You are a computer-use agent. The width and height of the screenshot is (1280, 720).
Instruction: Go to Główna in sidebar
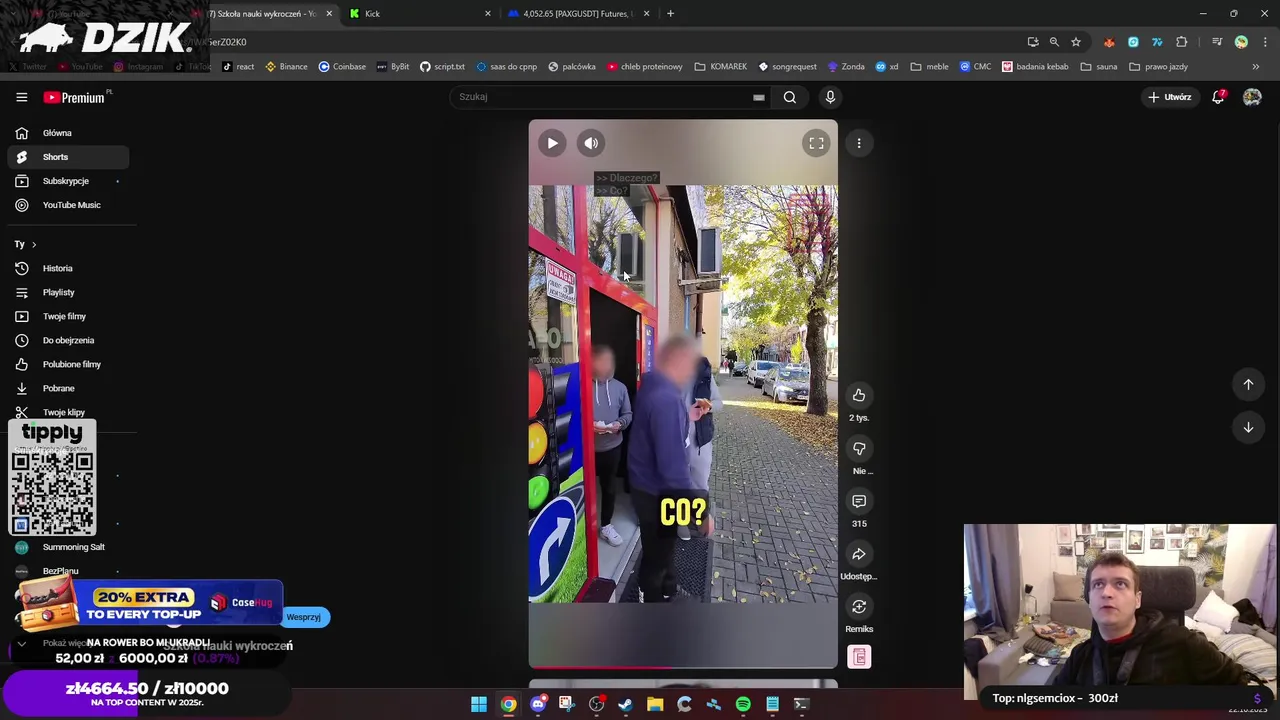(68, 133)
